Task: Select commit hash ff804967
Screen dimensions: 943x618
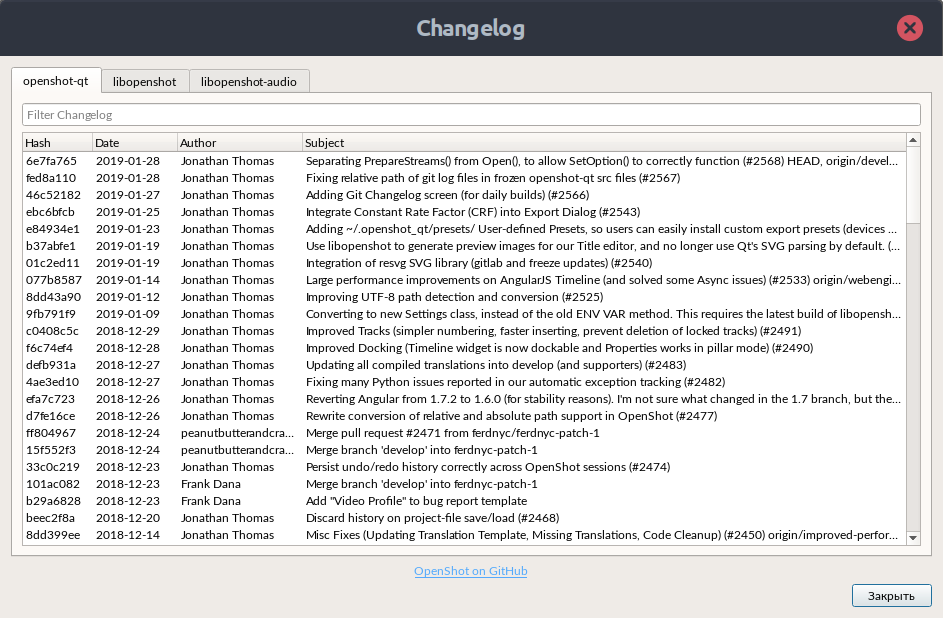Action: 51,433
